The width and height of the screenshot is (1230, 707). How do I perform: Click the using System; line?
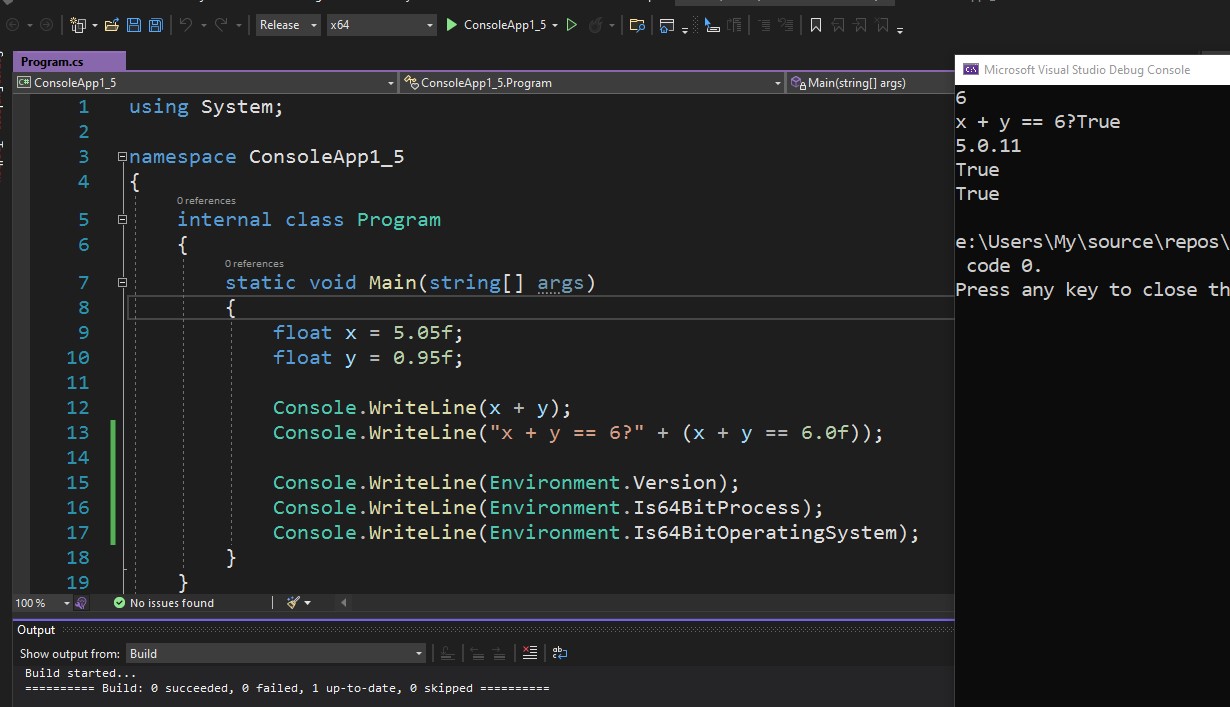206,107
